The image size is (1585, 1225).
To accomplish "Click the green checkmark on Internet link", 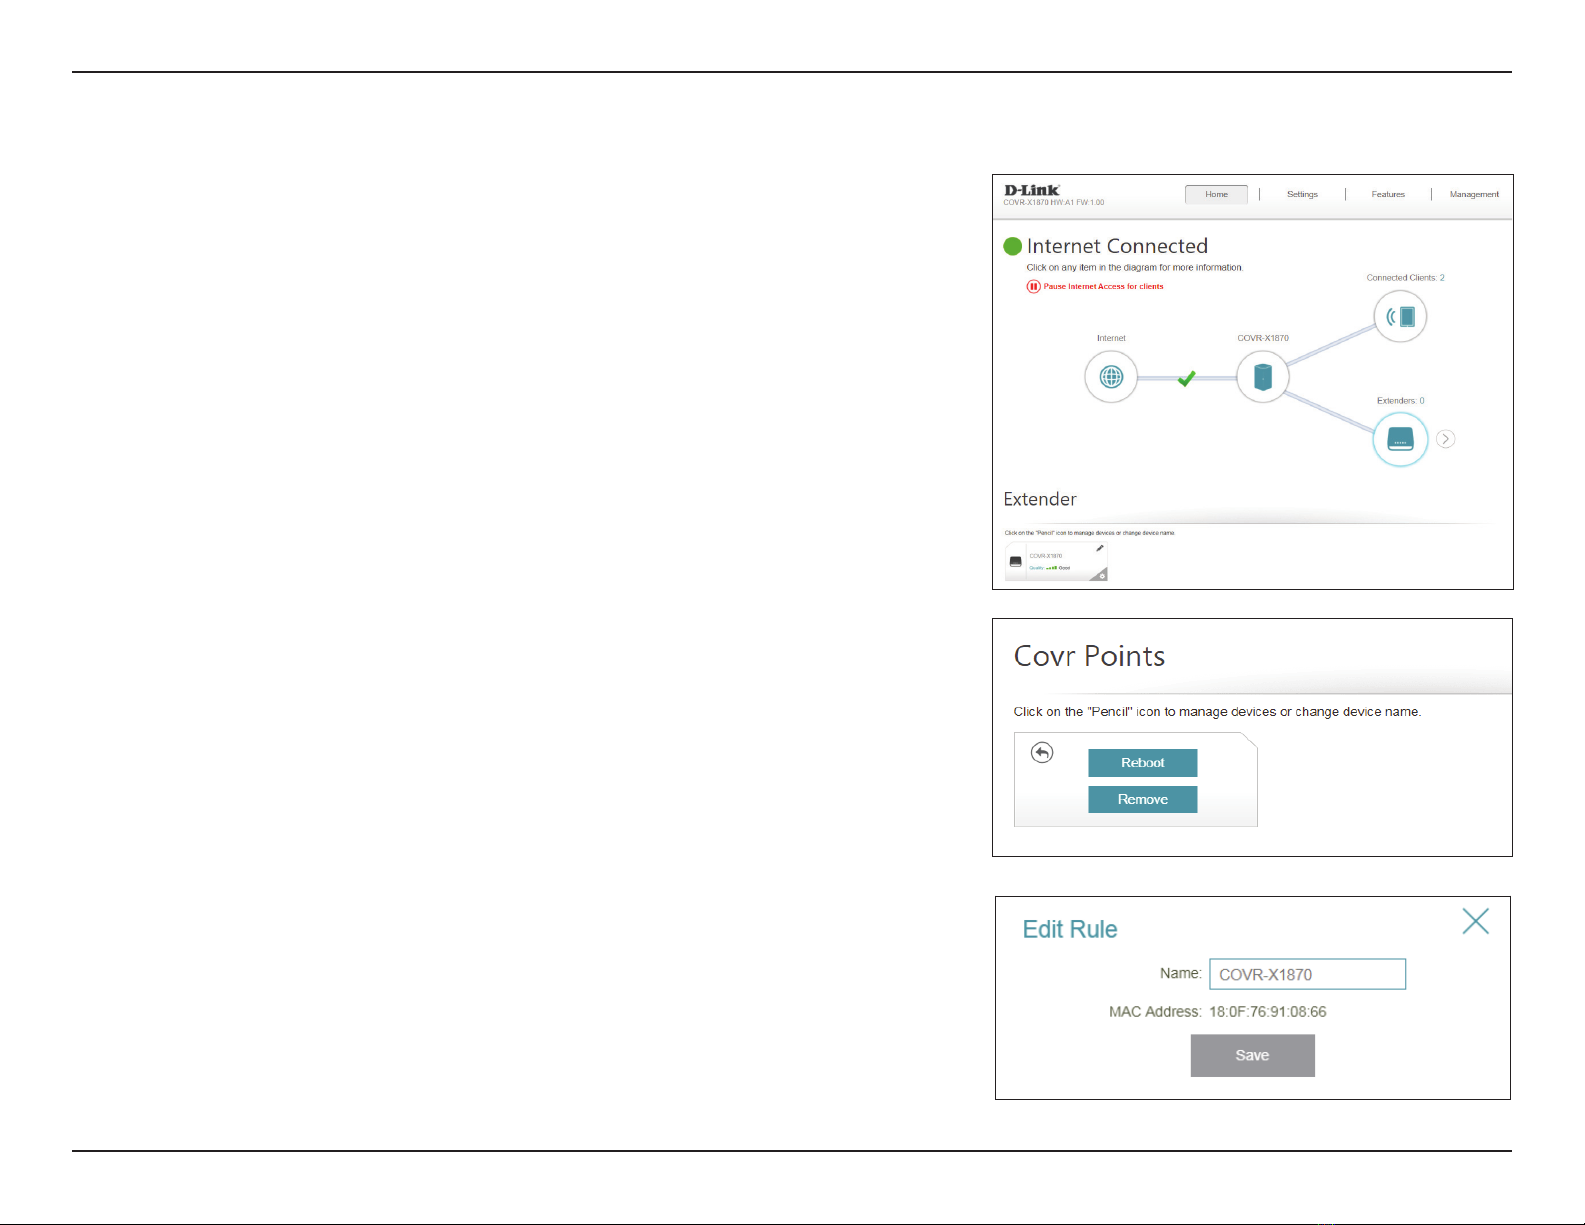I will tap(1186, 378).
